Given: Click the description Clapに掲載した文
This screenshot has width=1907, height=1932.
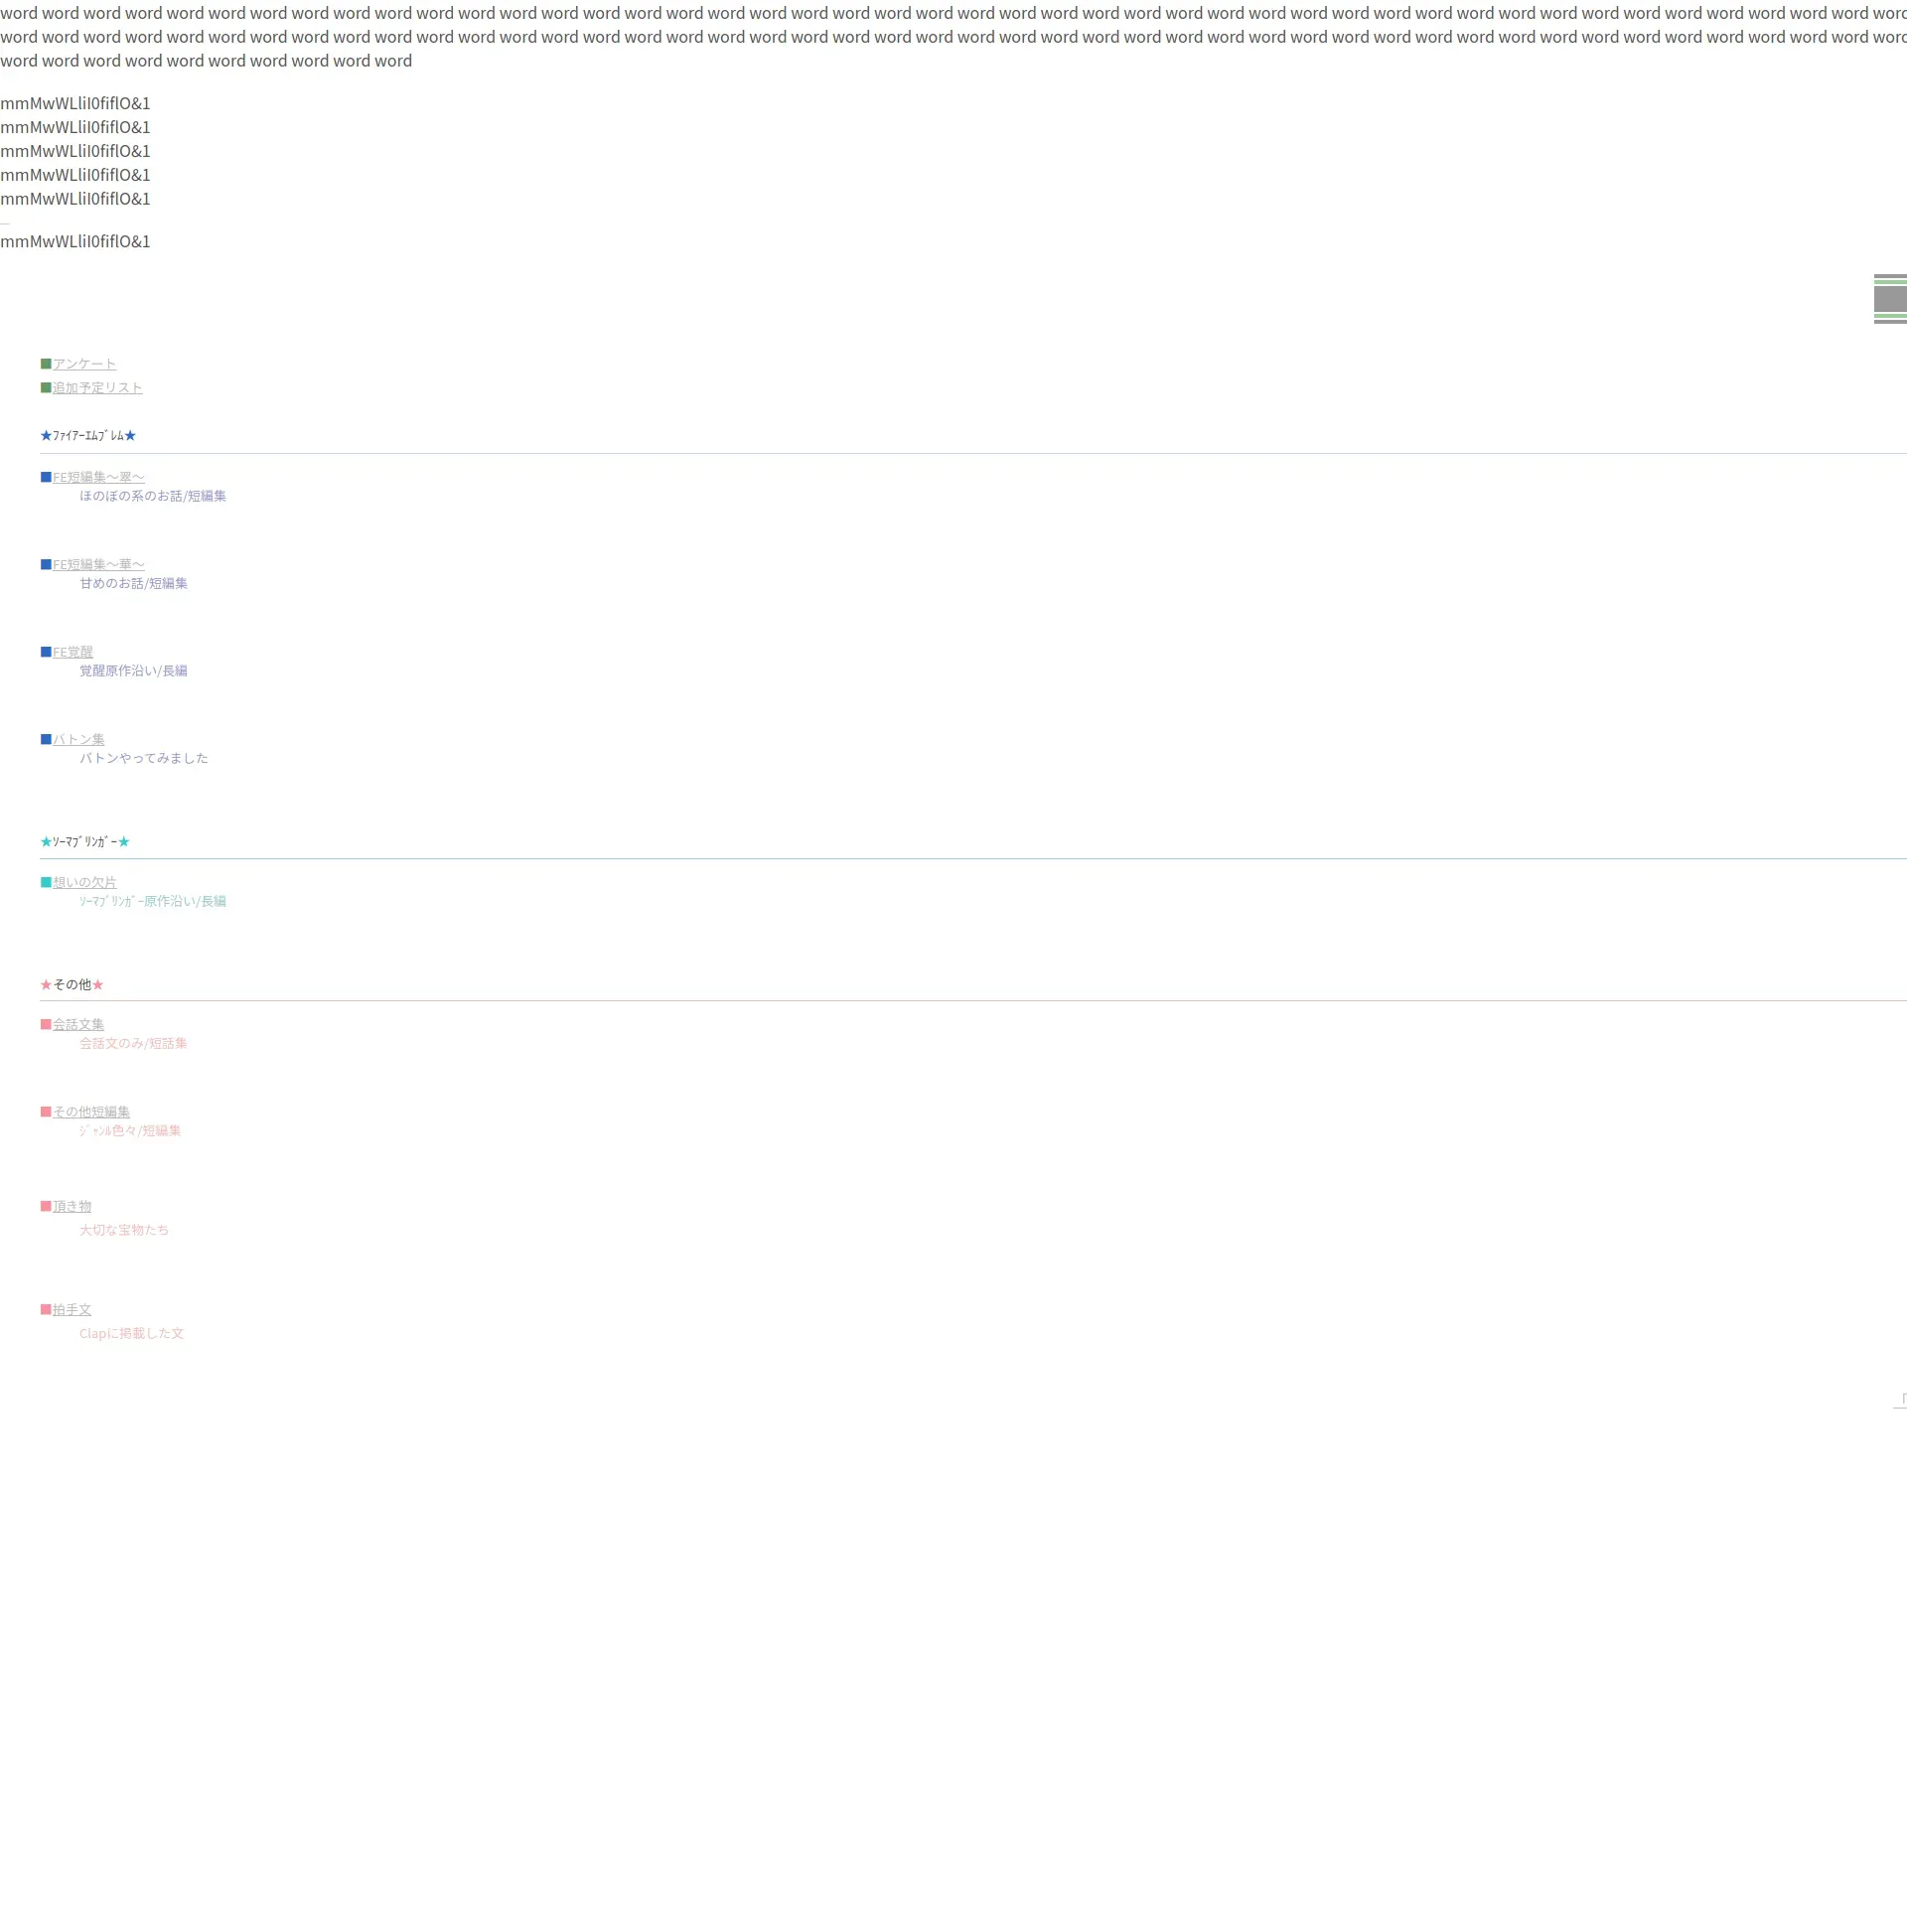Looking at the screenshot, I should [131, 1333].
